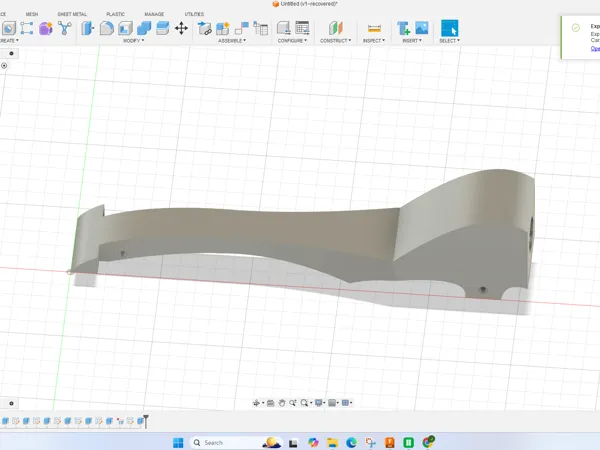Open the Windows Start menu

(x=178, y=443)
